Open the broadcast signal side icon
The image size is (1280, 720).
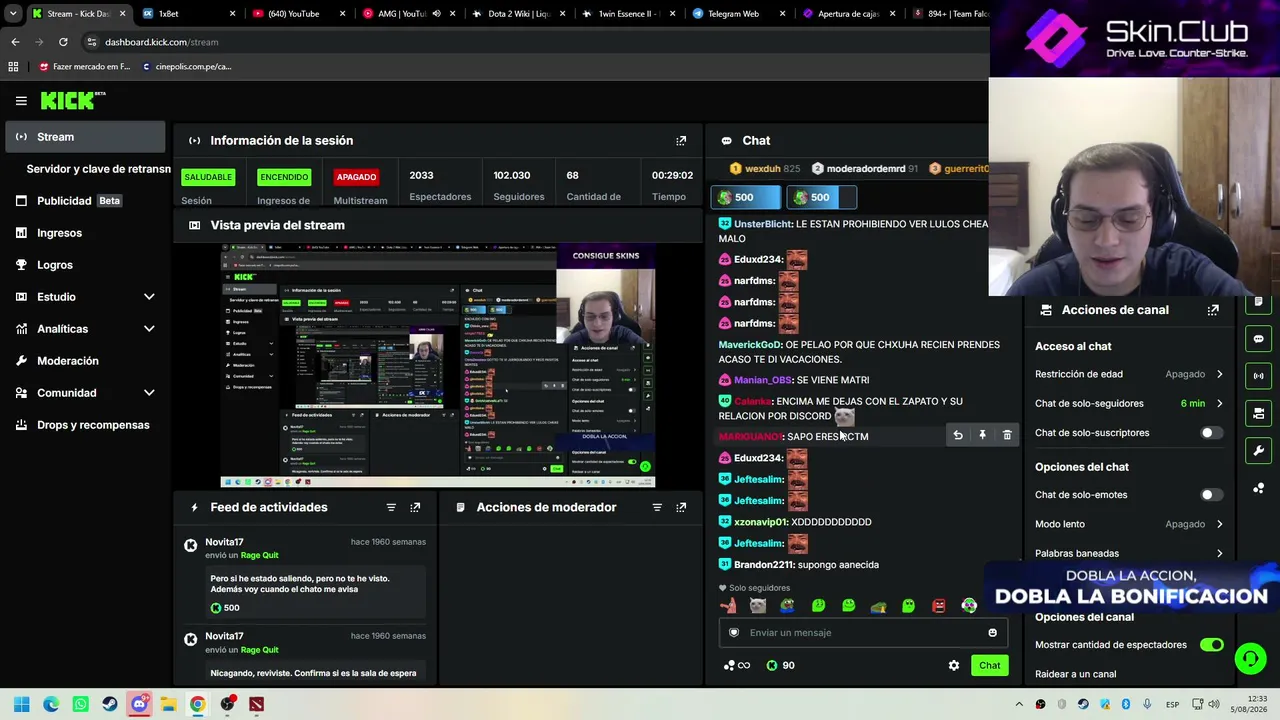point(1259,376)
